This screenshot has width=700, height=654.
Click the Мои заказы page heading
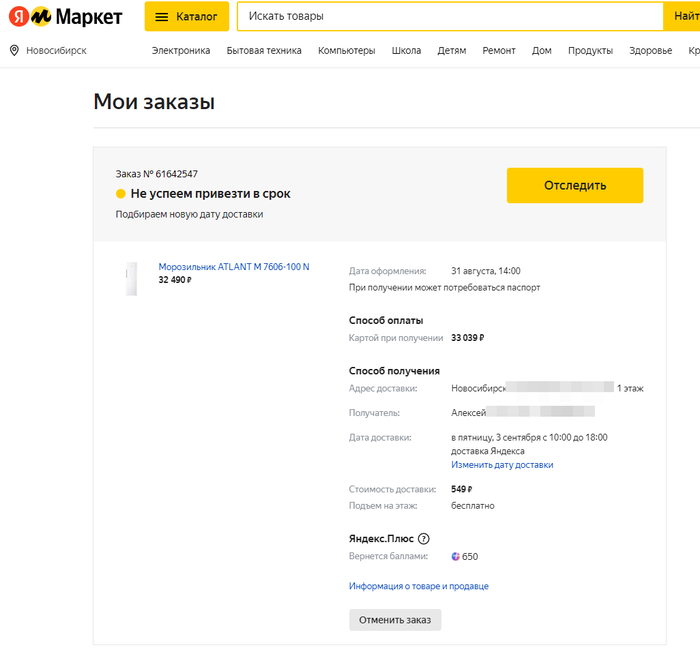click(x=154, y=101)
